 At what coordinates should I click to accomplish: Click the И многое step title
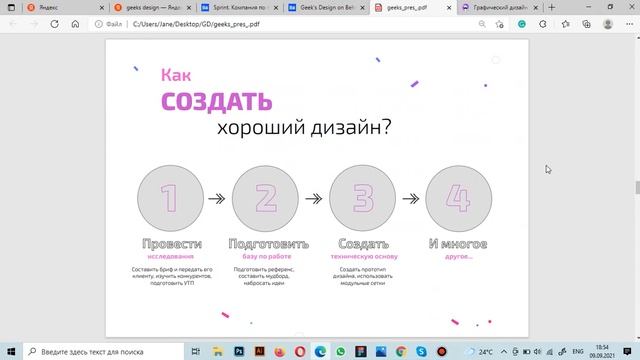tap(458, 244)
